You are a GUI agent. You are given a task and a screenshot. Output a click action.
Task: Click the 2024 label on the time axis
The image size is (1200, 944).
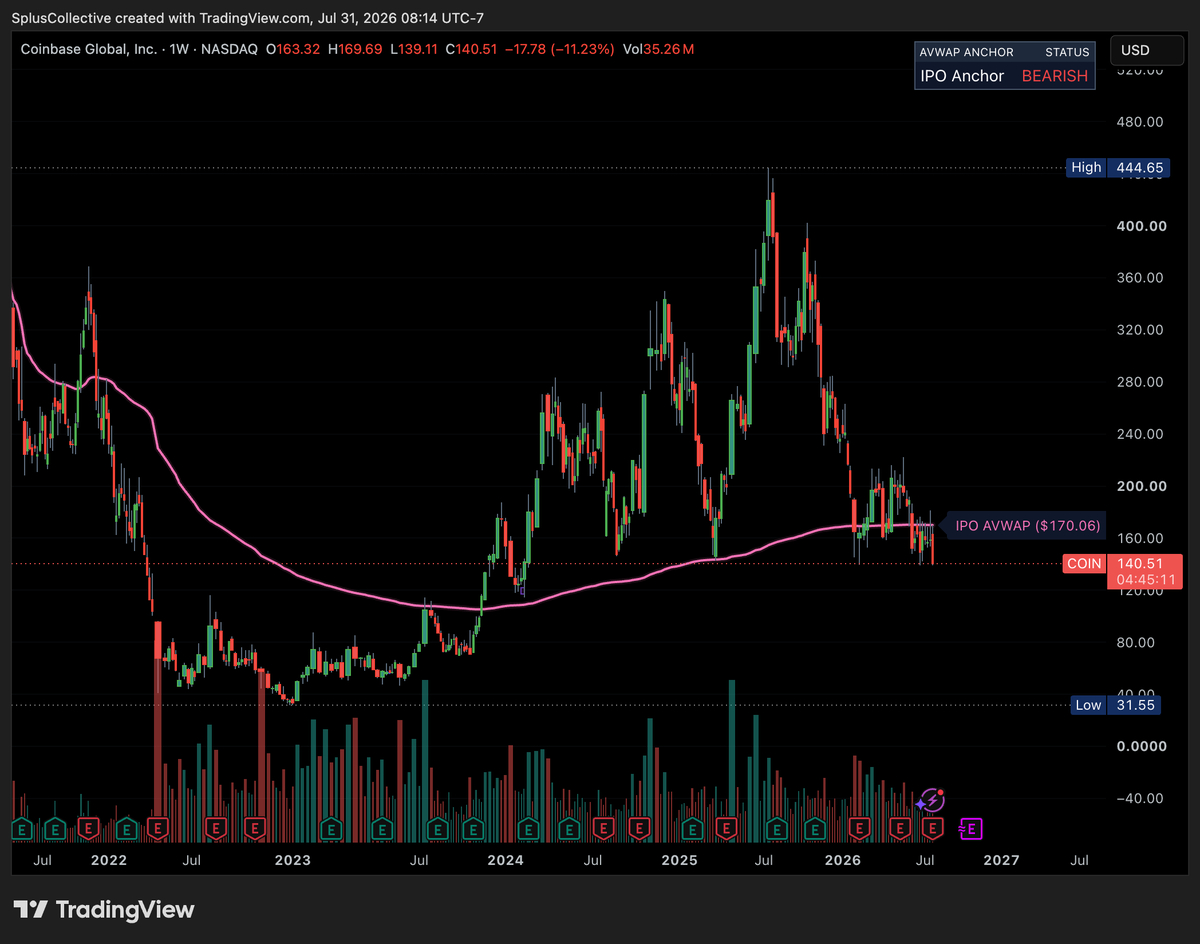[x=506, y=860]
